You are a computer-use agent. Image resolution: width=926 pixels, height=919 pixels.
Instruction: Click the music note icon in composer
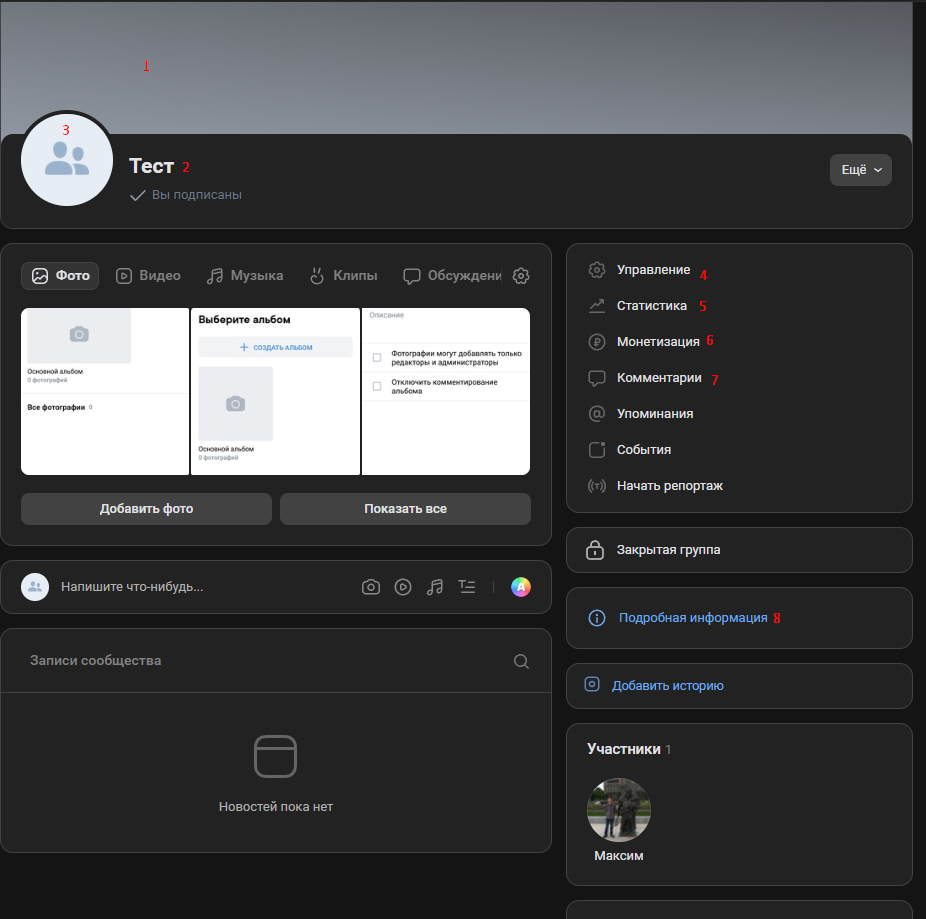click(x=435, y=587)
